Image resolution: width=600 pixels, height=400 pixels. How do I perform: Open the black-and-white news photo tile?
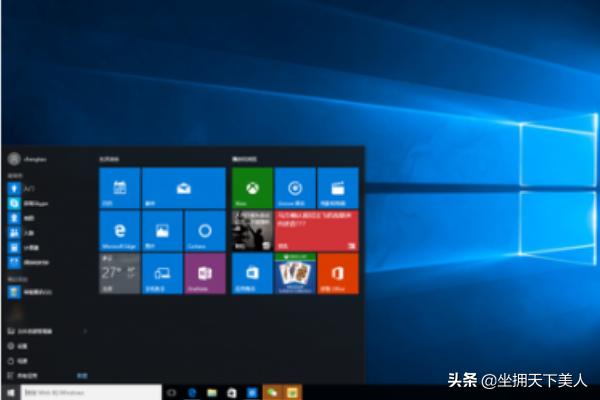[x=252, y=231]
